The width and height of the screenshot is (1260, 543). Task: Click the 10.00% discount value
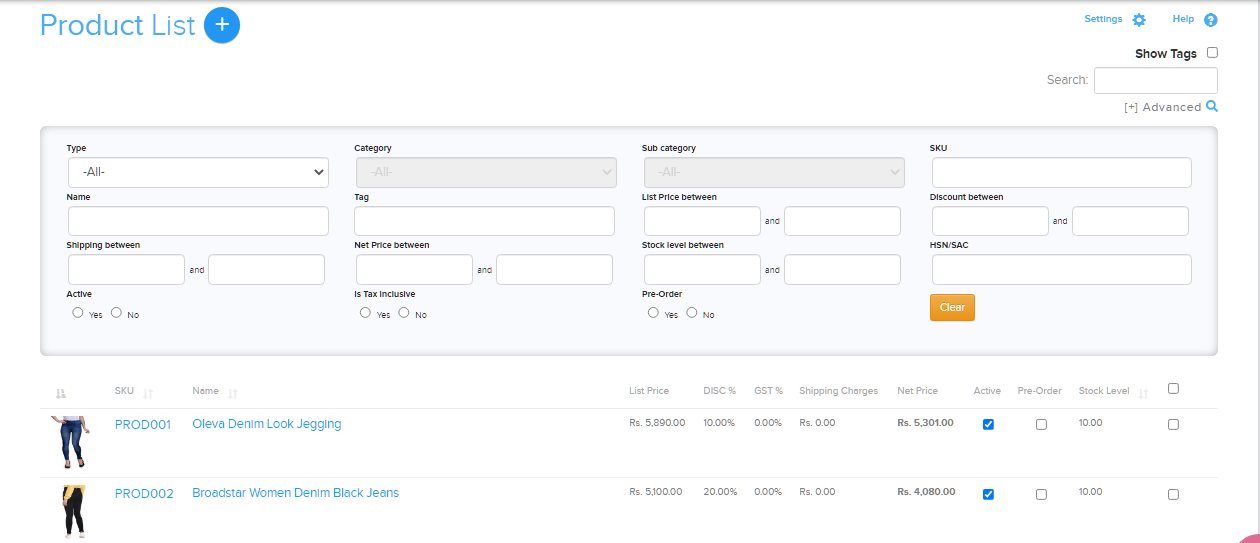(x=719, y=423)
